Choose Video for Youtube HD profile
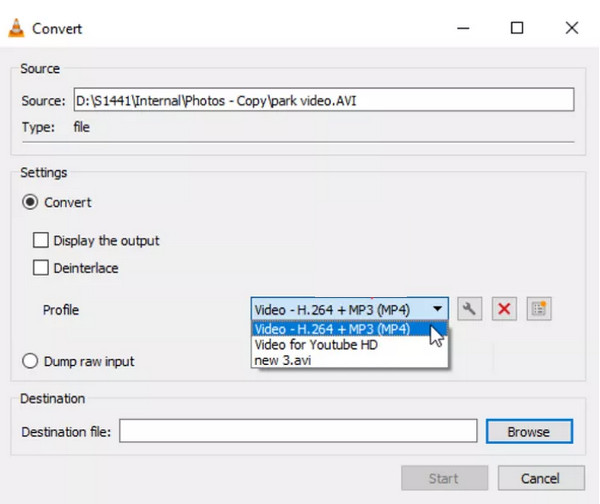 [x=349, y=344]
